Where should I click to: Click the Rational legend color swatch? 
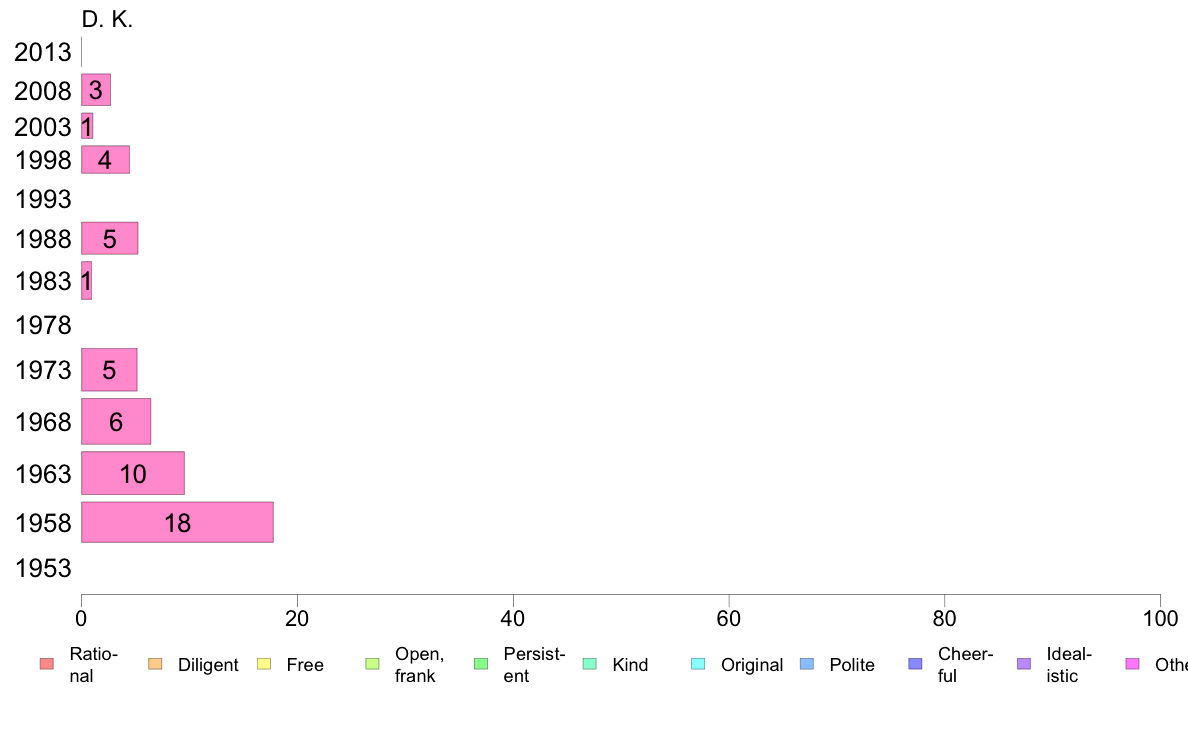47,664
